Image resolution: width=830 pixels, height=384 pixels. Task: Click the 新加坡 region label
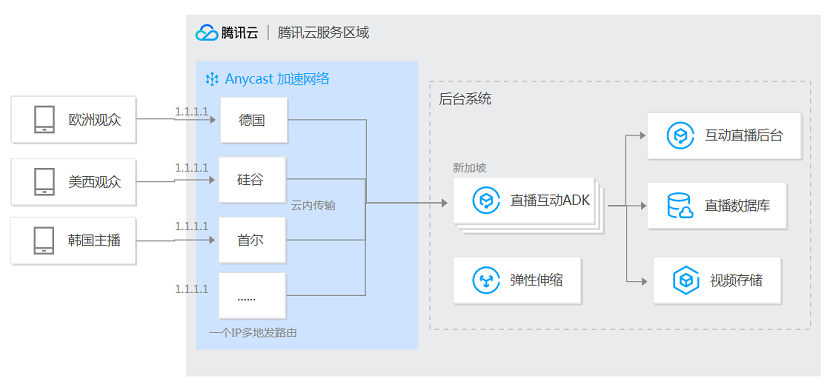(470, 168)
